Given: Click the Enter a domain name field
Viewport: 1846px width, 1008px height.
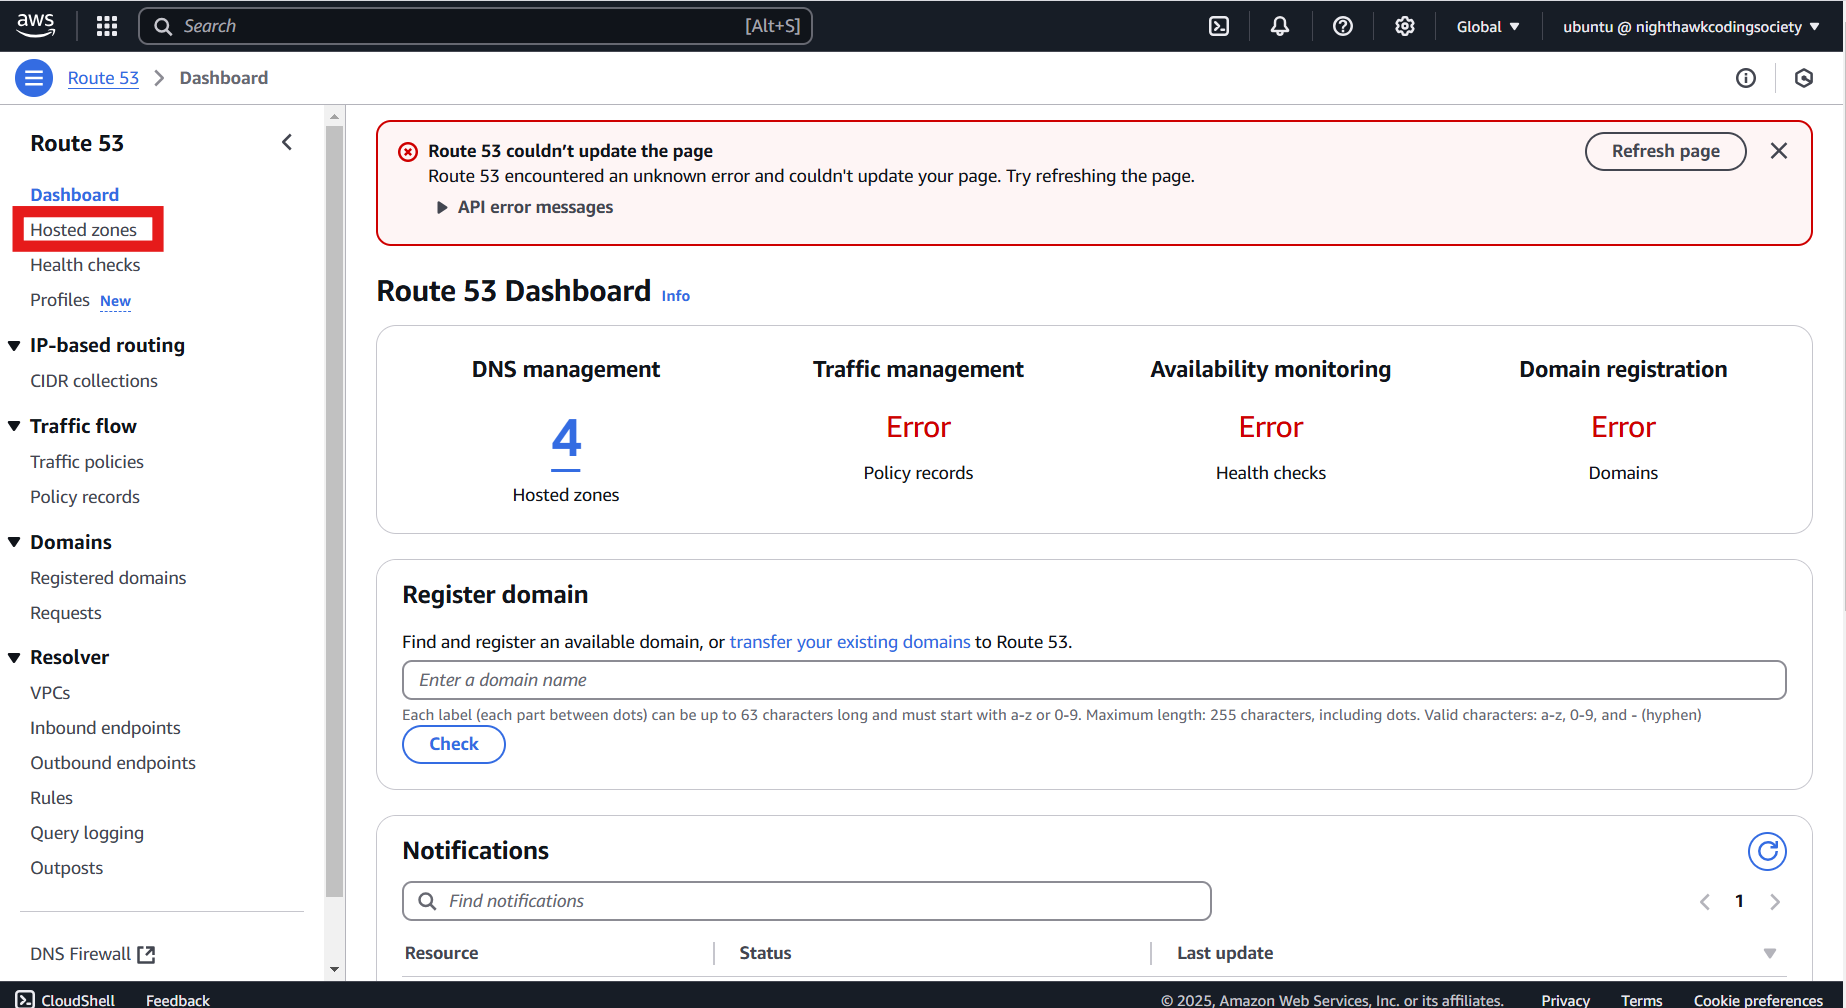Looking at the screenshot, I should 1094,680.
